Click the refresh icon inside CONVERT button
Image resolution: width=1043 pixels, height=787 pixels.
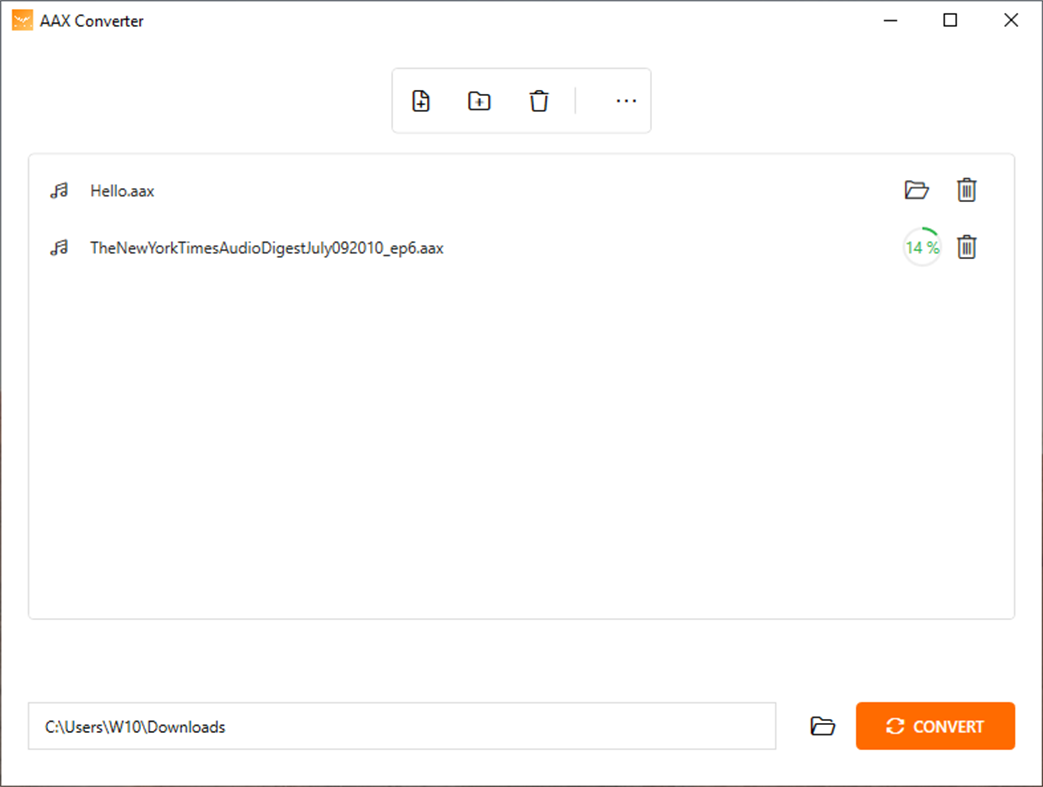click(x=895, y=726)
